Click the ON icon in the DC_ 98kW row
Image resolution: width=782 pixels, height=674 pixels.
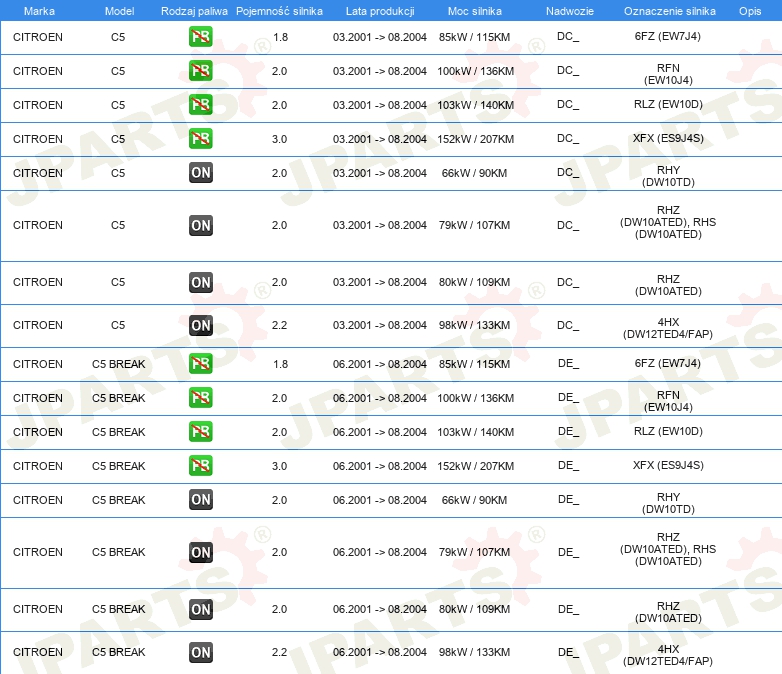pos(201,326)
